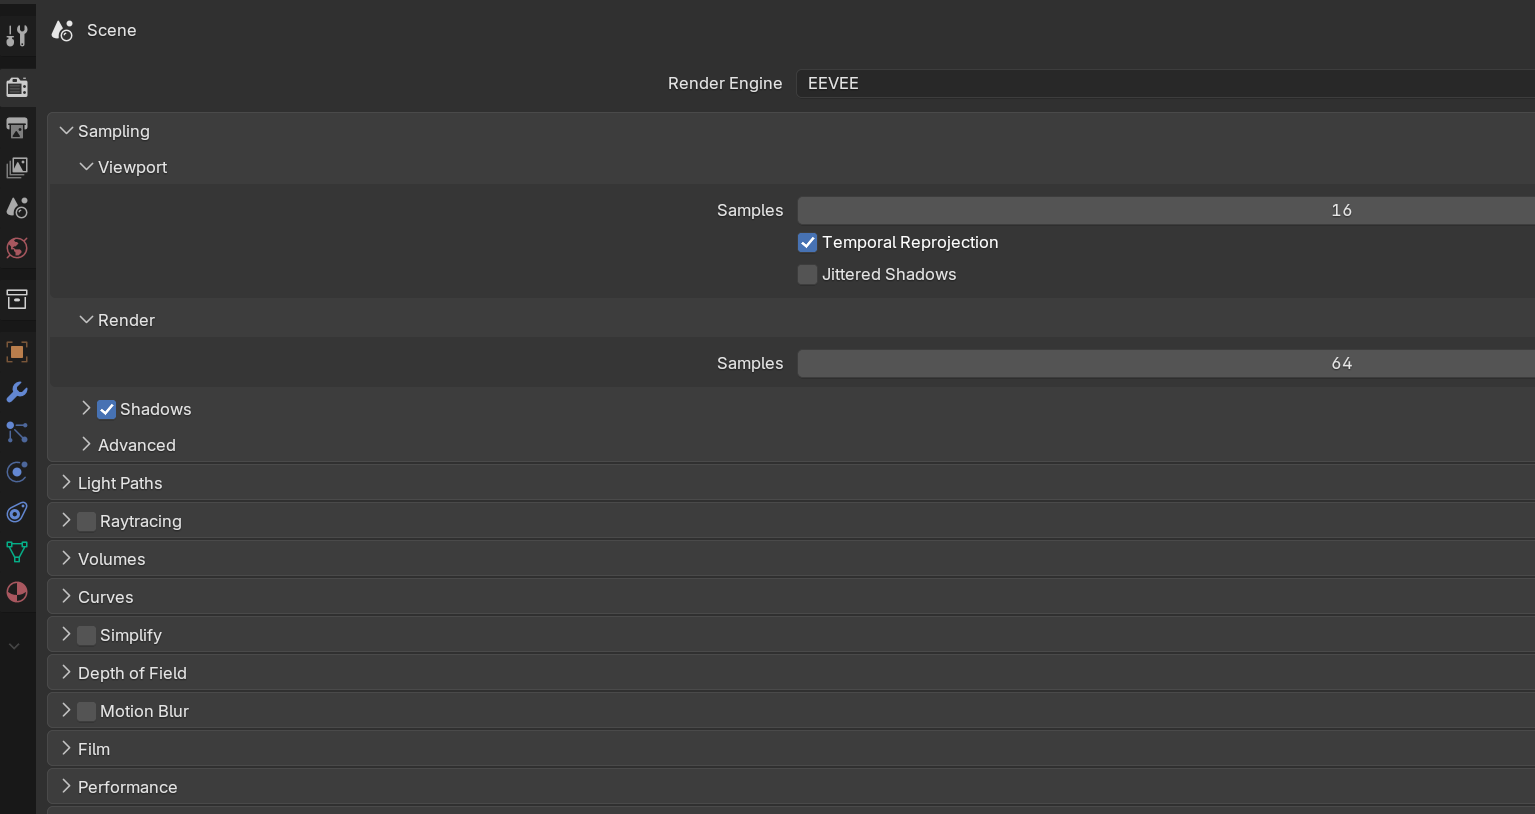The width and height of the screenshot is (1535, 814).
Task: Click the Scene name text in header
Action: click(111, 30)
